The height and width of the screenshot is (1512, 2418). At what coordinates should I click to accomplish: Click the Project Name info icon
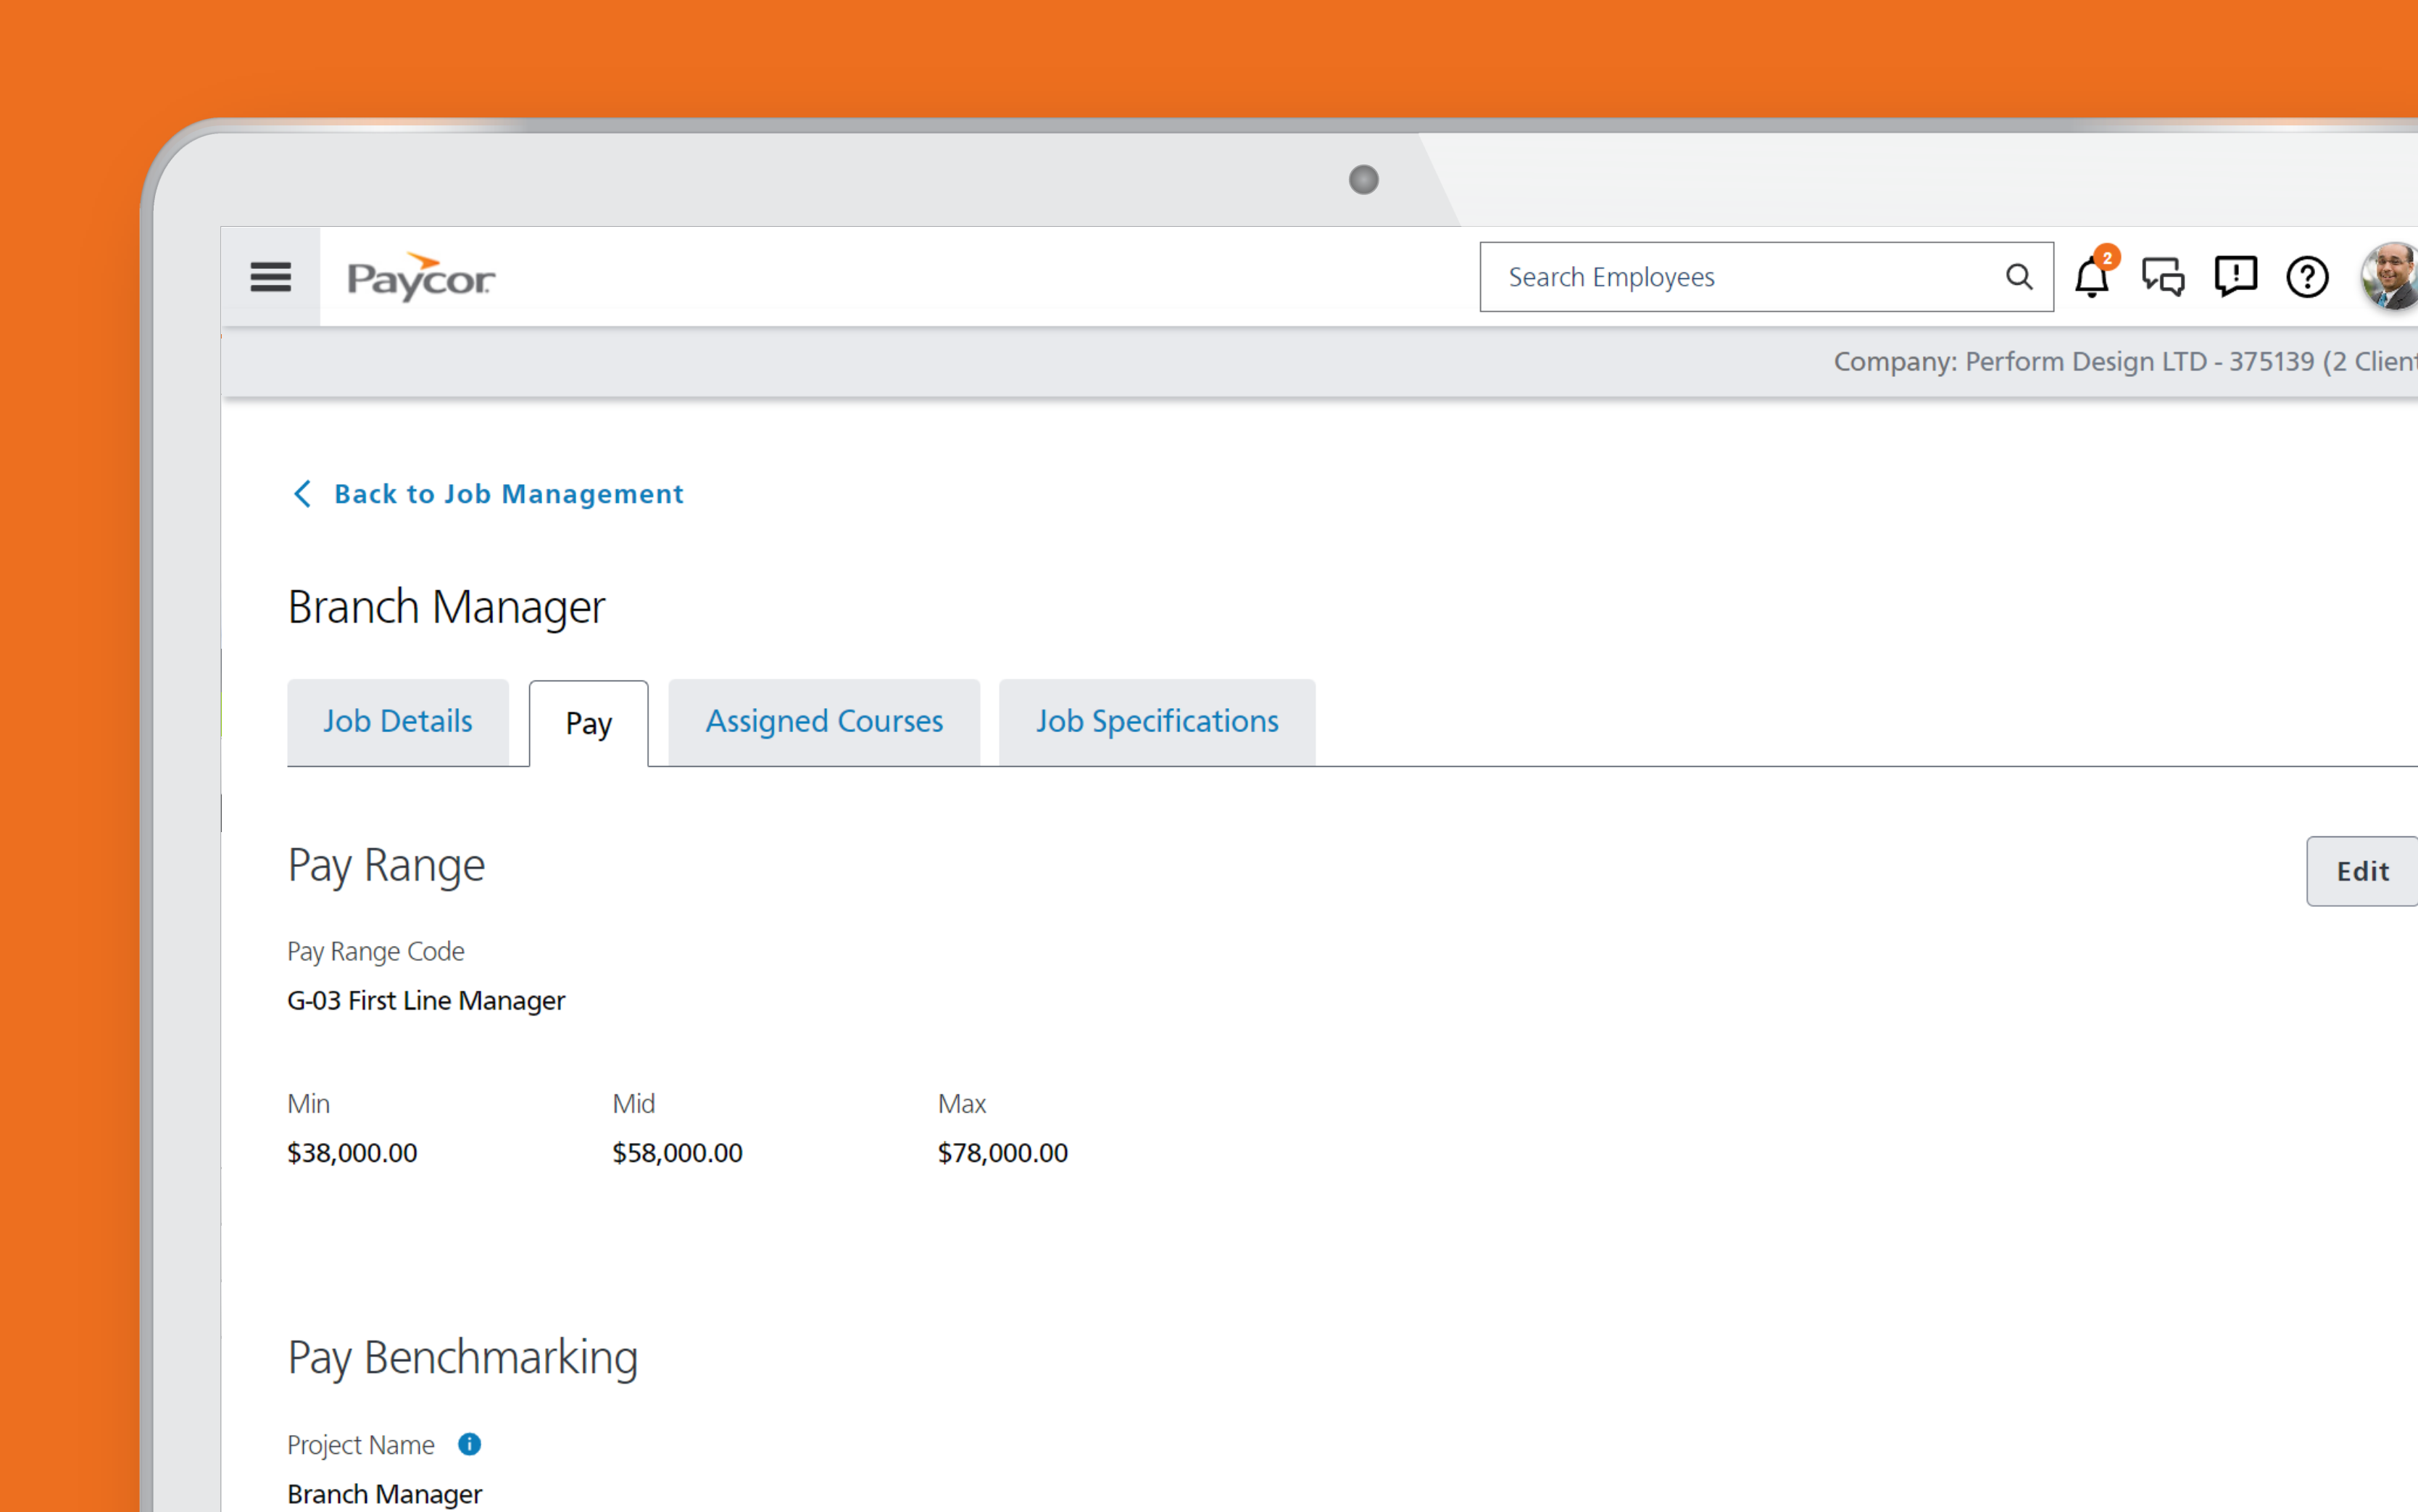[469, 1444]
